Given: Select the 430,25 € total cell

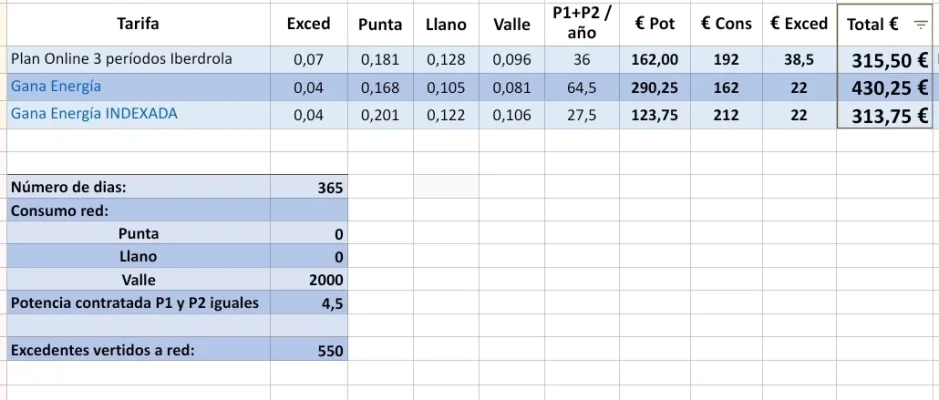Looking at the screenshot, I should tap(885, 87).
